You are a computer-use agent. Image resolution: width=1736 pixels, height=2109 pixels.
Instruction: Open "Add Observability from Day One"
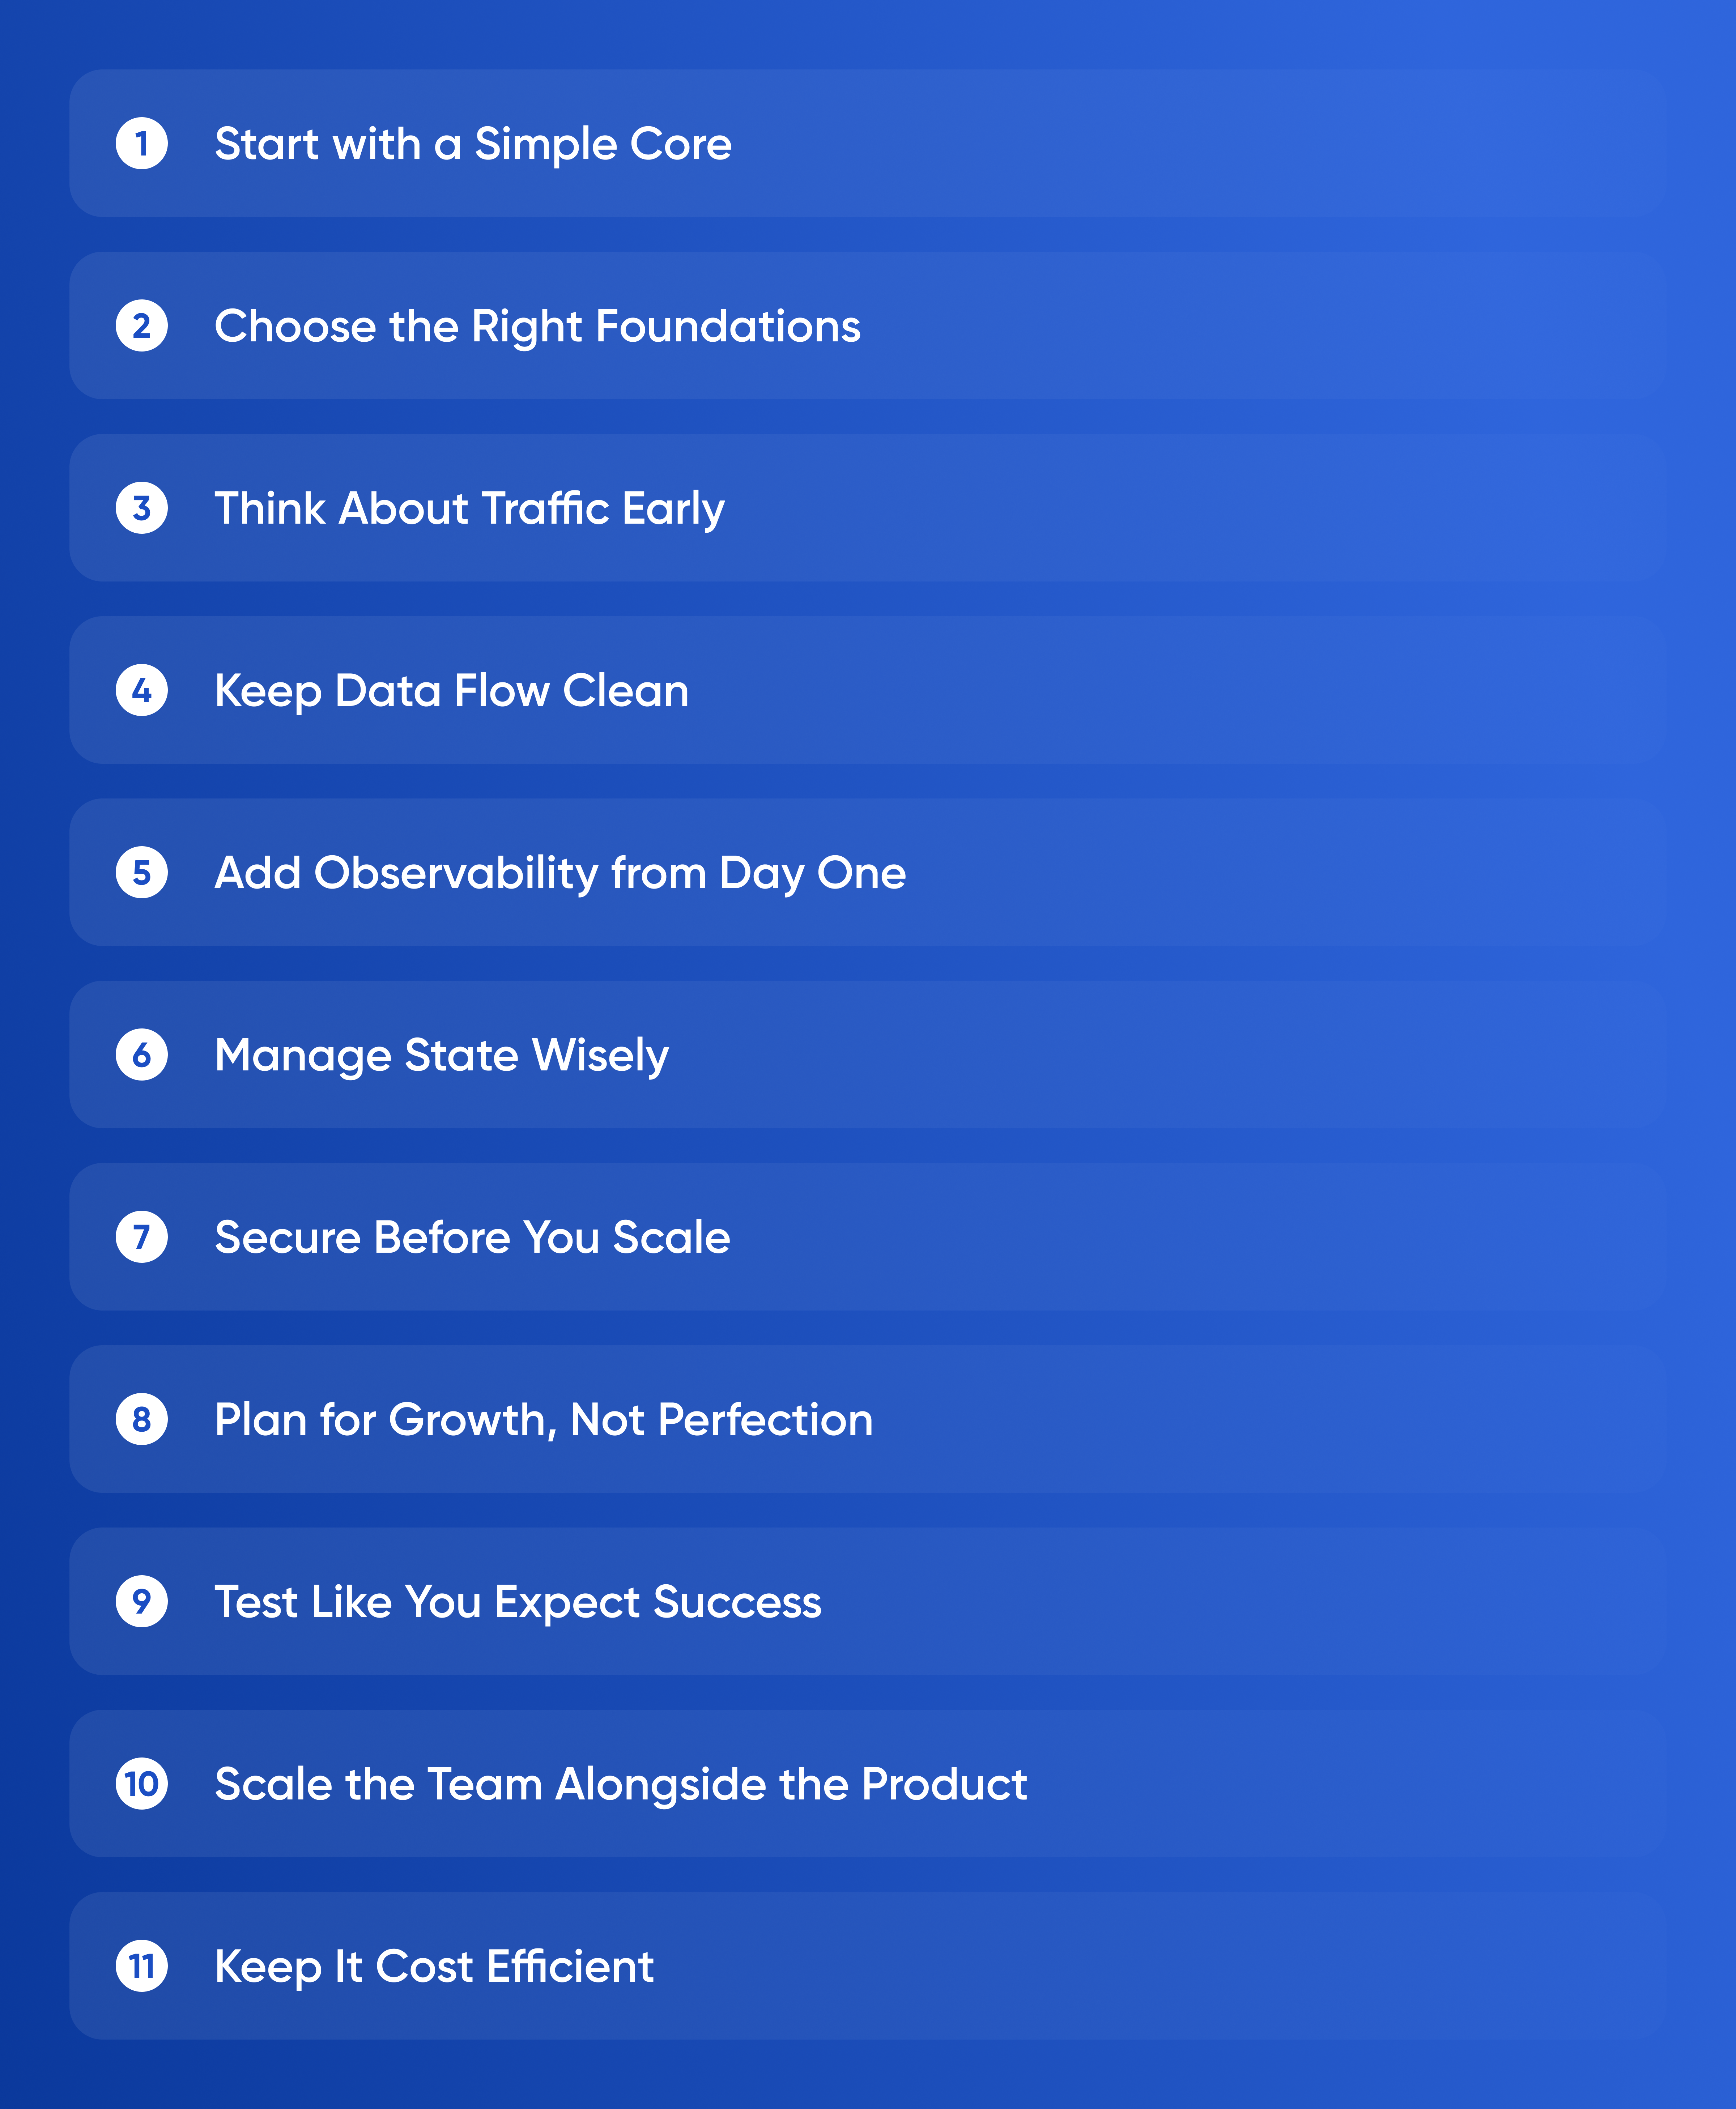560,872
